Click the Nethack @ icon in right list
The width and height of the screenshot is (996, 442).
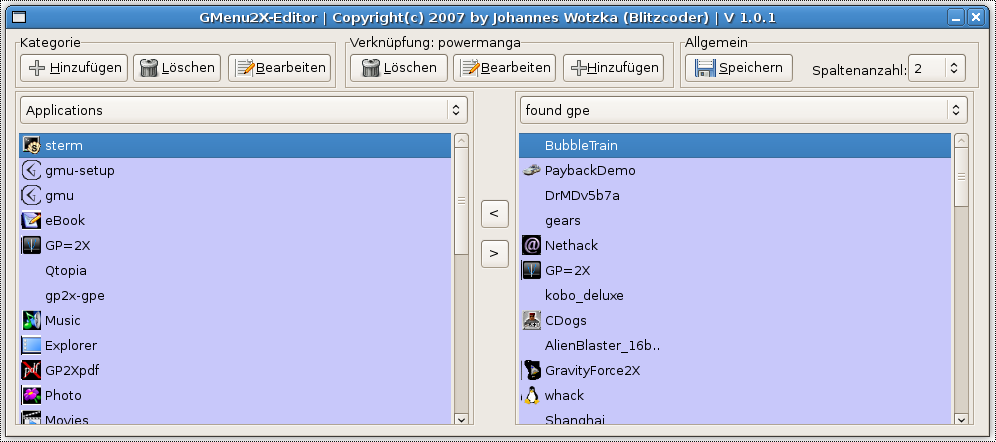tap(531, 245)
